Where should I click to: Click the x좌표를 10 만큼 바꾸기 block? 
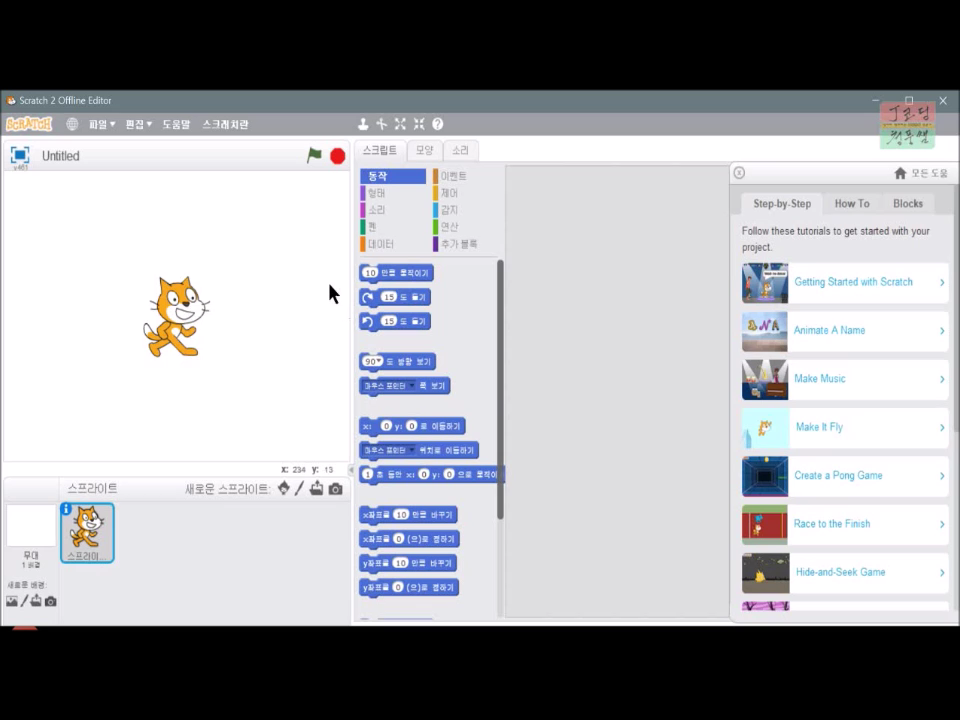[x=408, y=515]
